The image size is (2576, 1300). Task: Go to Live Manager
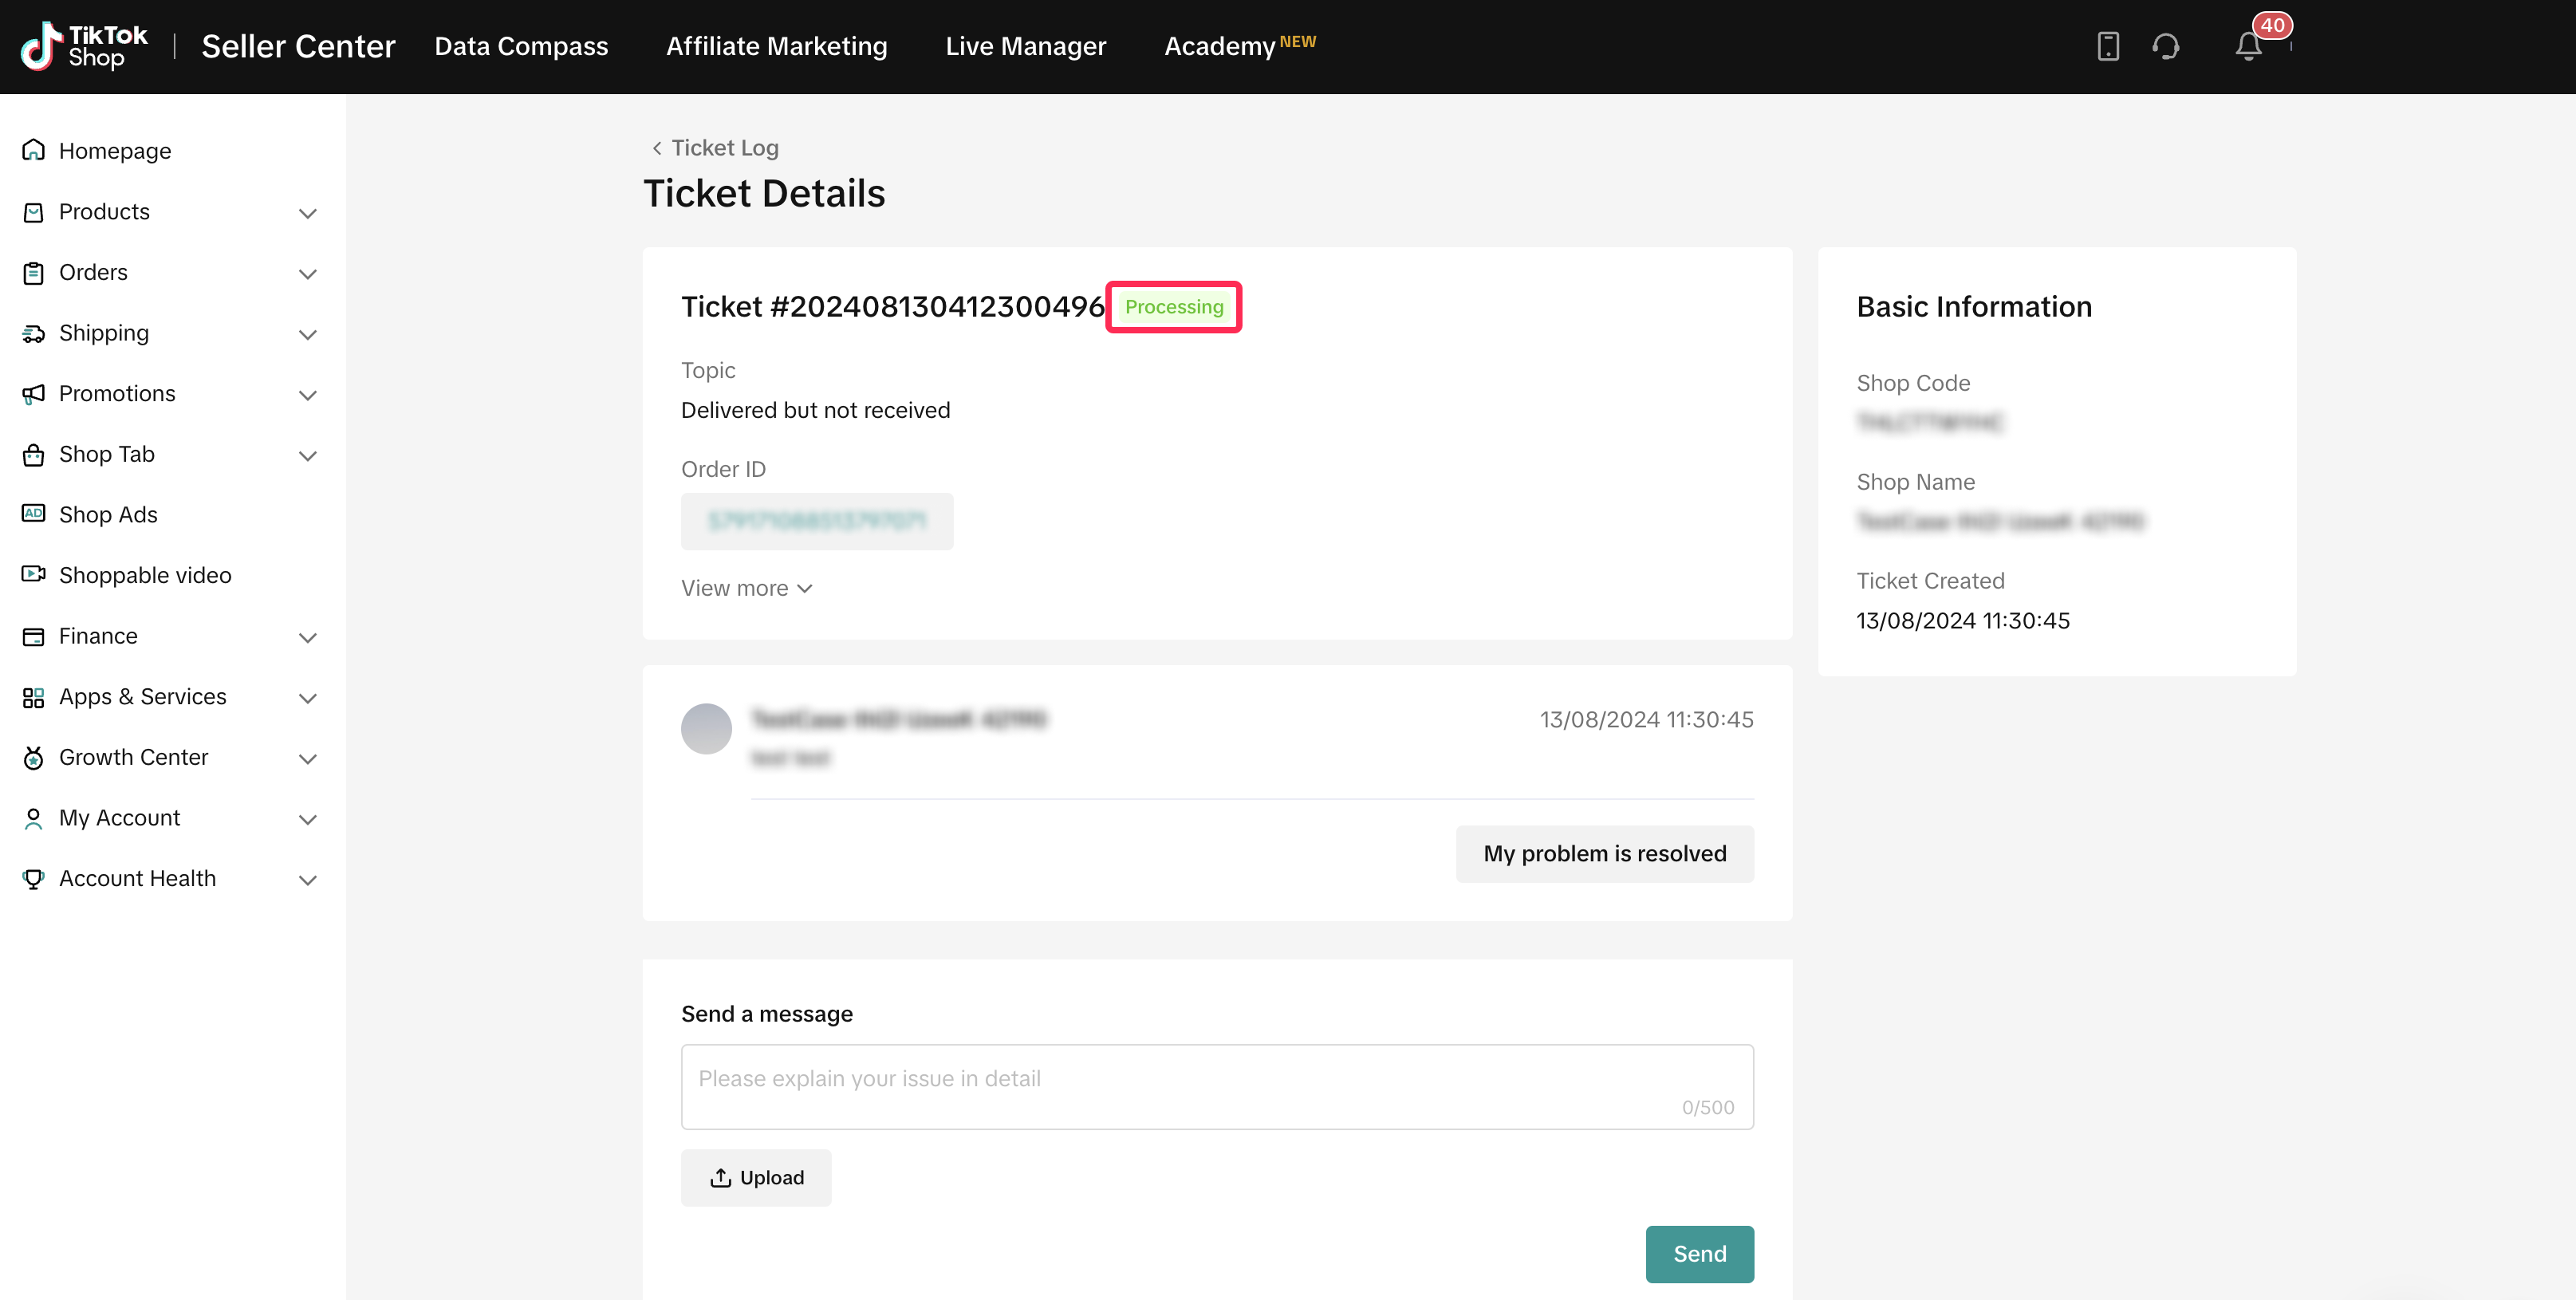(x=1025, y=46)
